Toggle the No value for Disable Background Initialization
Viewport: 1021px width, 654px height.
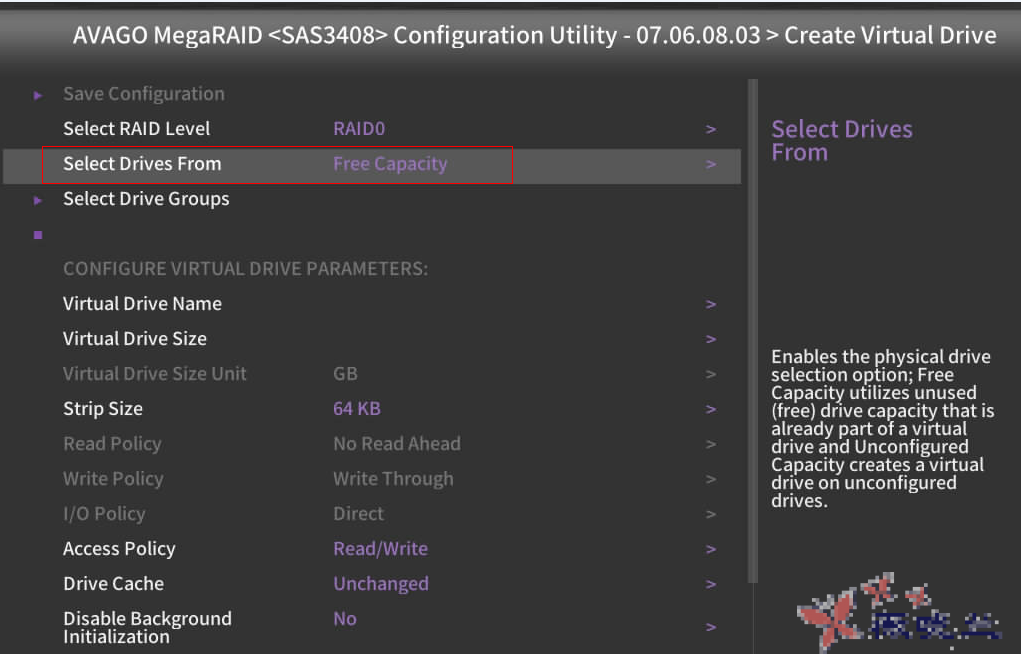tap(345, 619)
